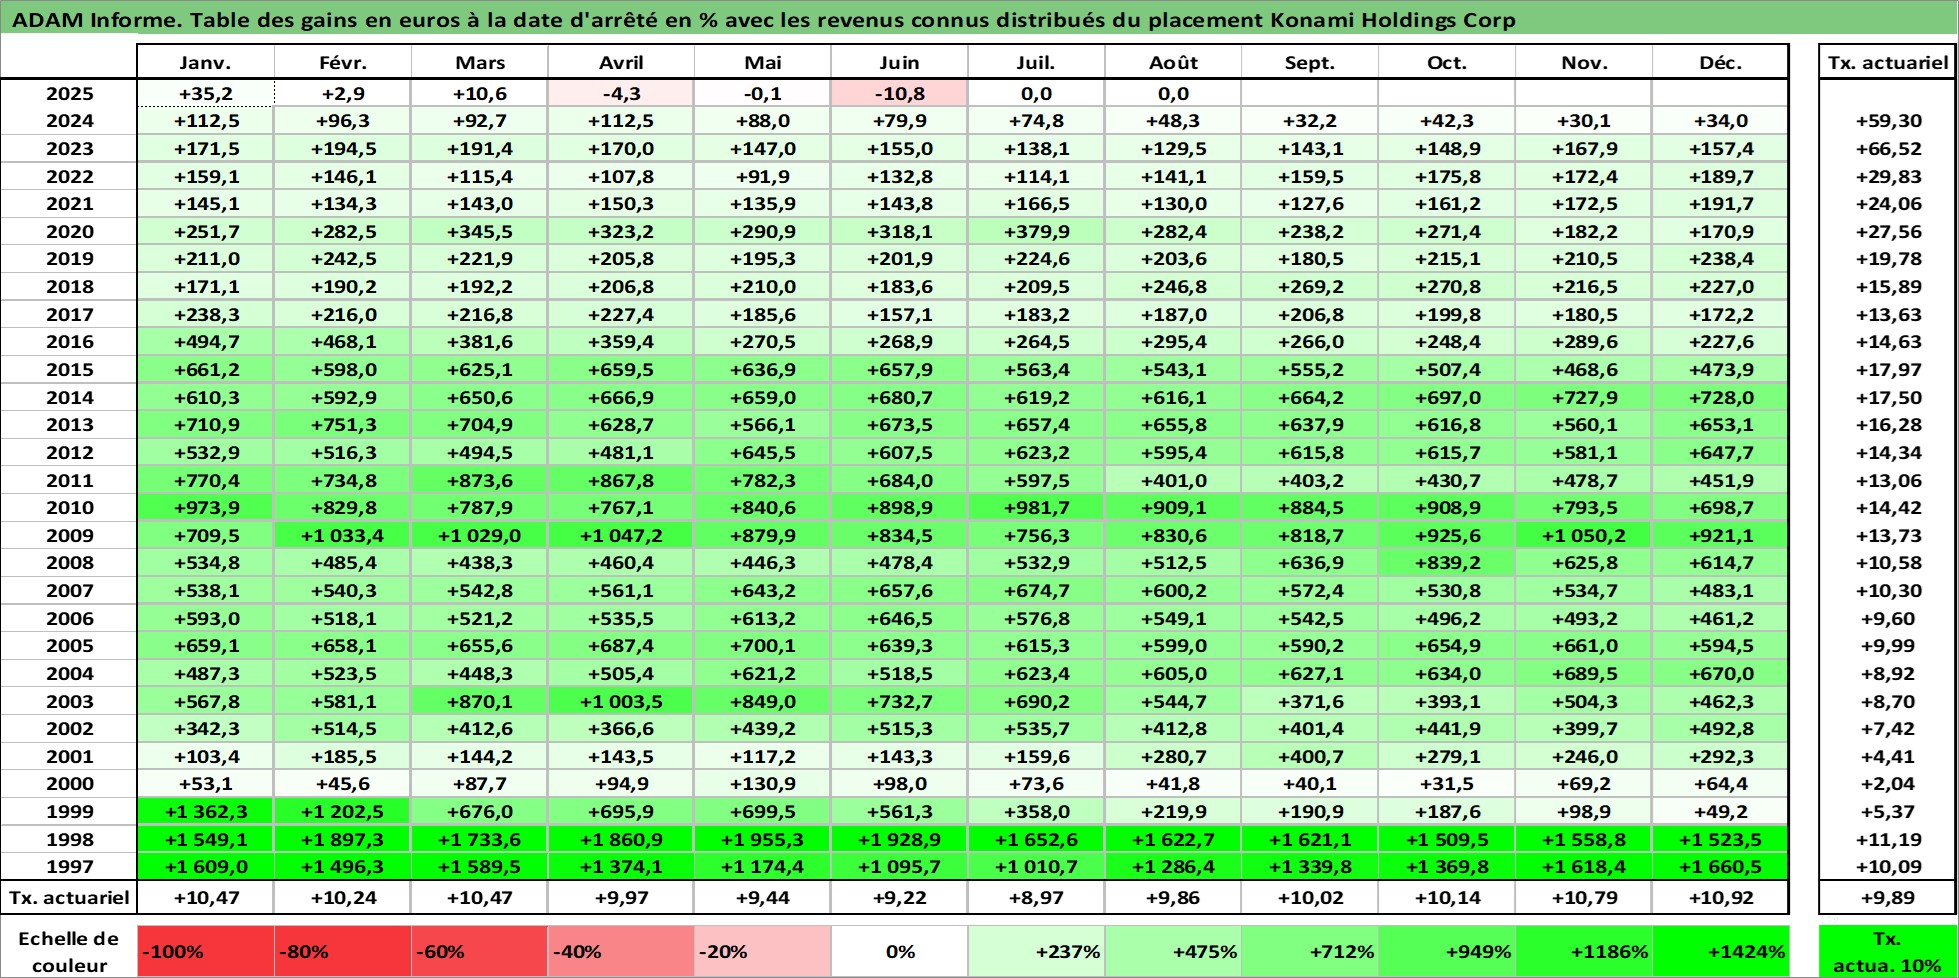Select the Déc. column header
This screenshot has width=1959, height=978.
1720,62
